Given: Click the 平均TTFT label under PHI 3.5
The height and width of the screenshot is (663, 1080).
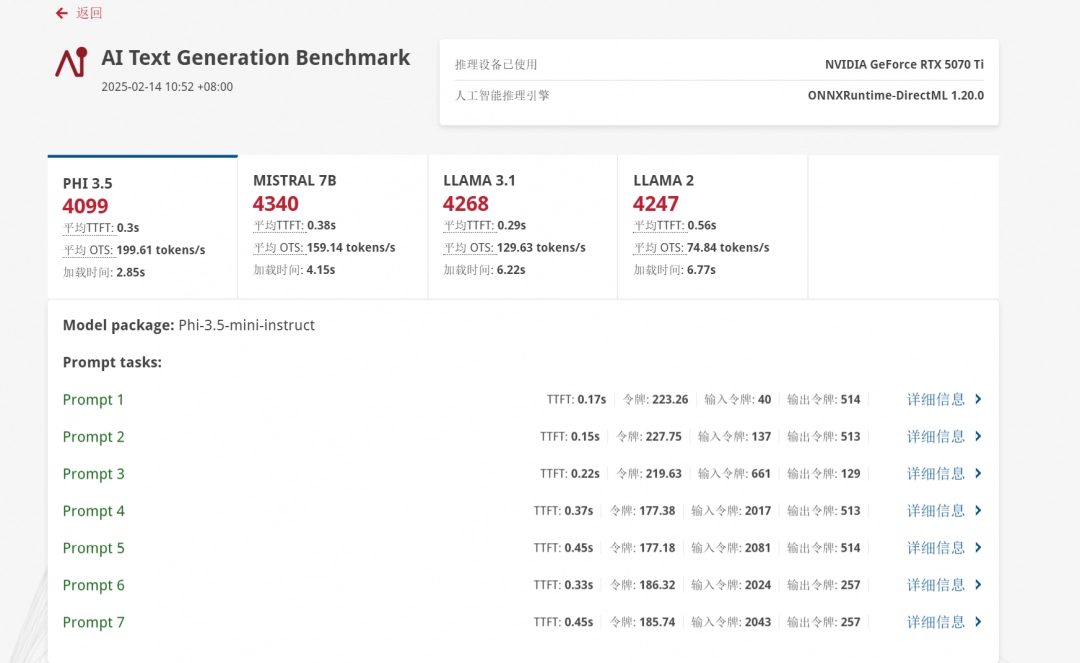Looking at the screenshot, I should [x=88, y=228].
